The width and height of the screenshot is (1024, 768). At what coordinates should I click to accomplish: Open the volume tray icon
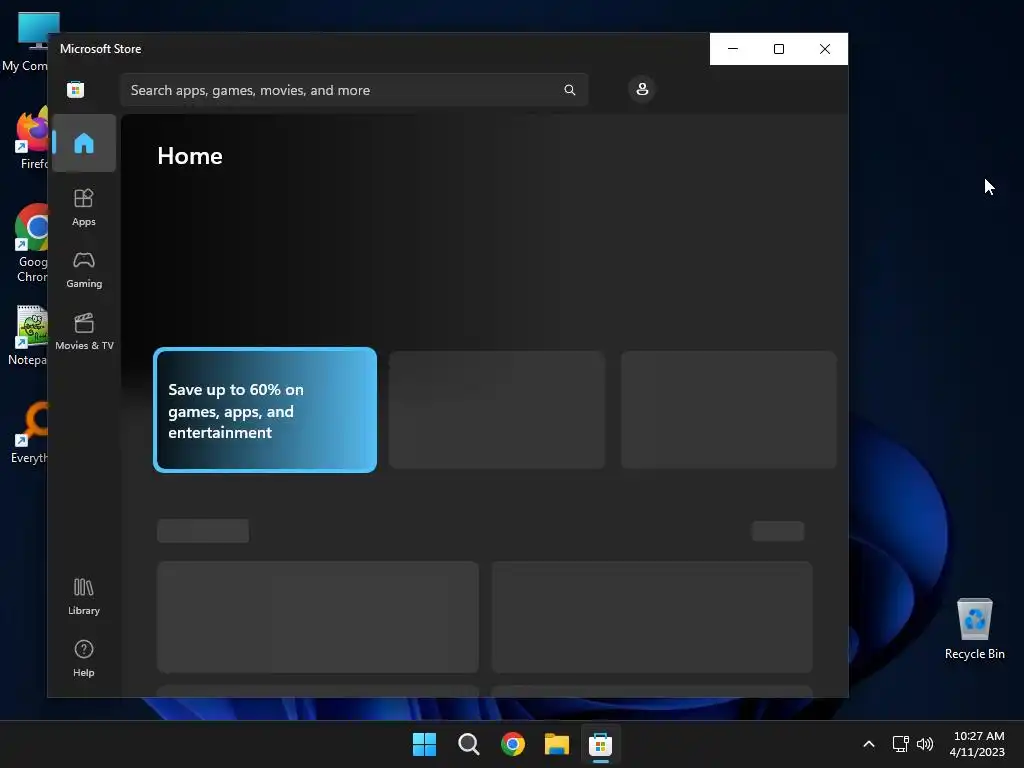(x=925, y=744)
